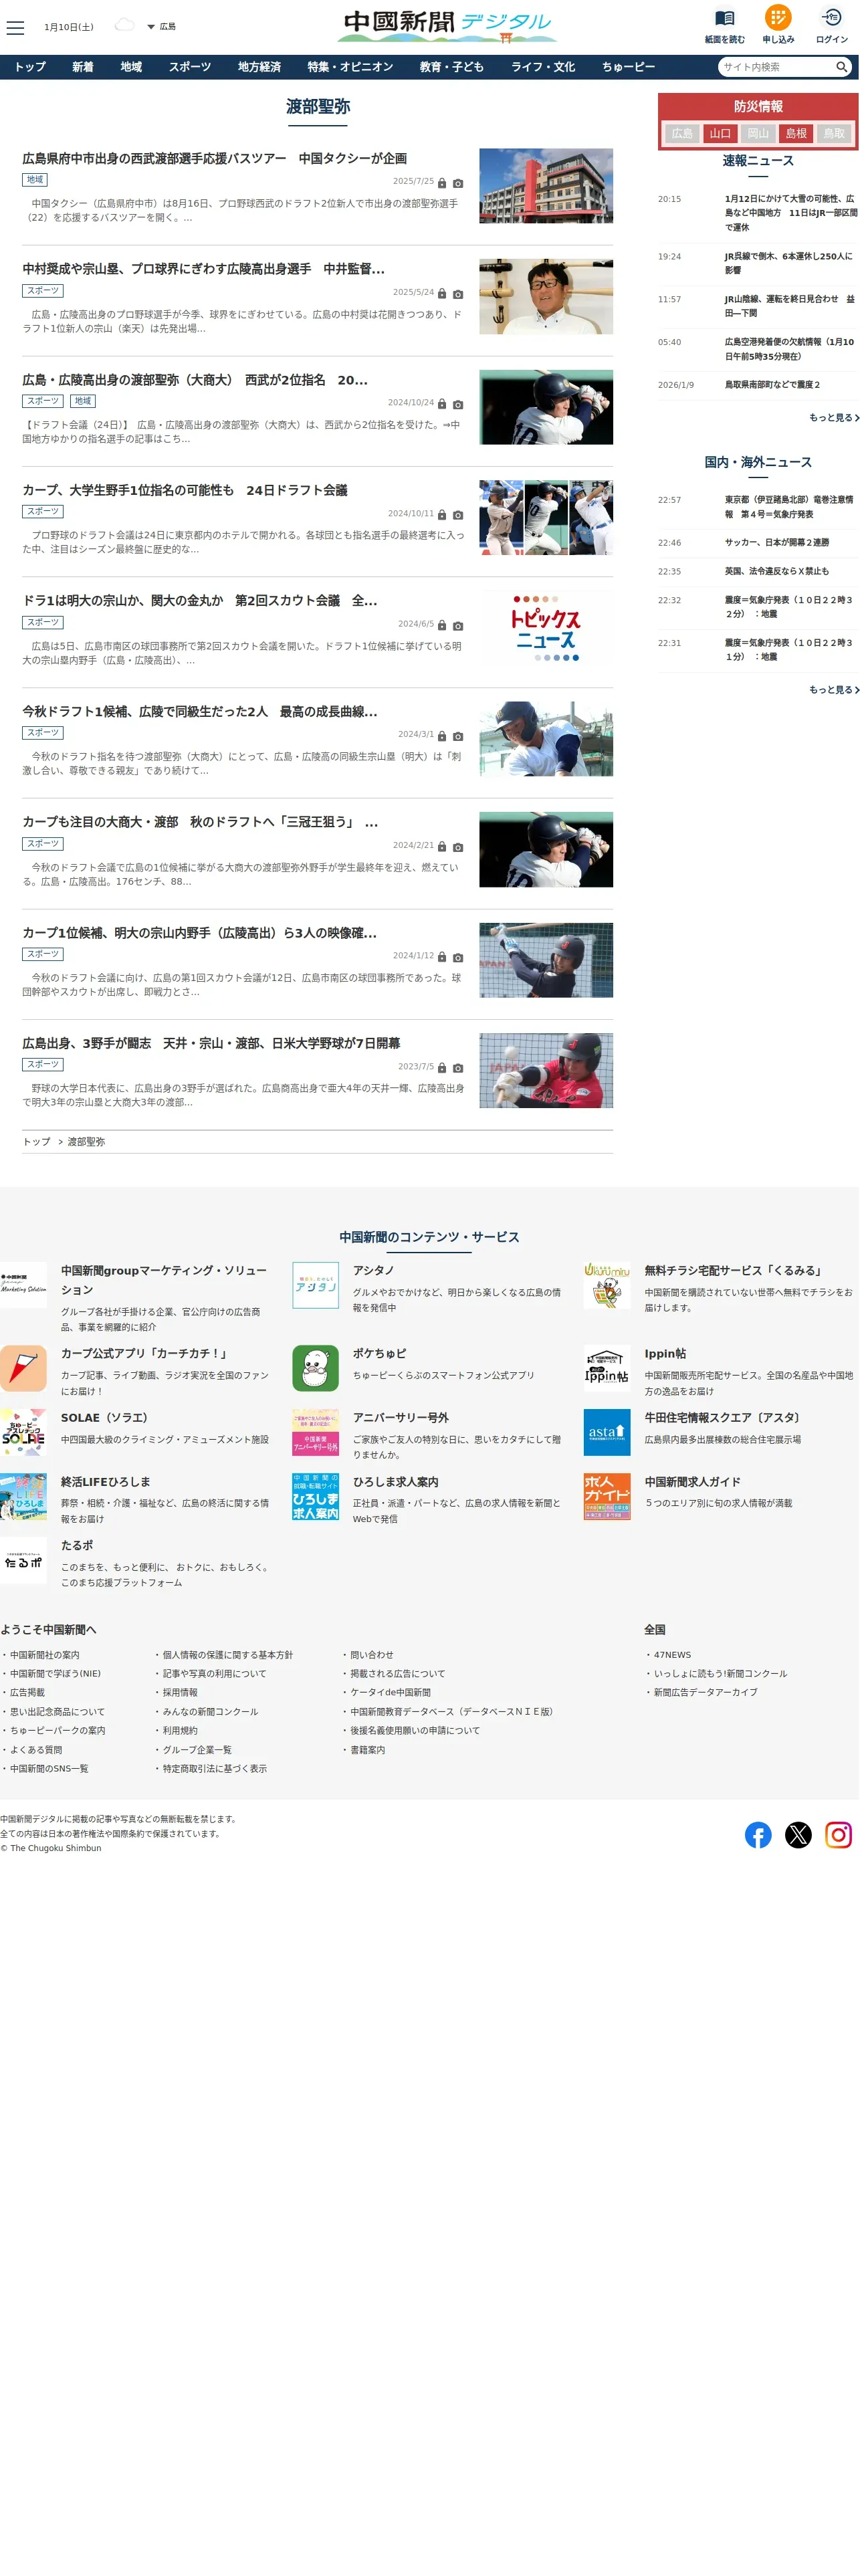Open article ドラ1は明大の宗山か、関大の金丸か
Image resolution: width=860 pixels, height=2576 pixels.
[x=200, y=601]
